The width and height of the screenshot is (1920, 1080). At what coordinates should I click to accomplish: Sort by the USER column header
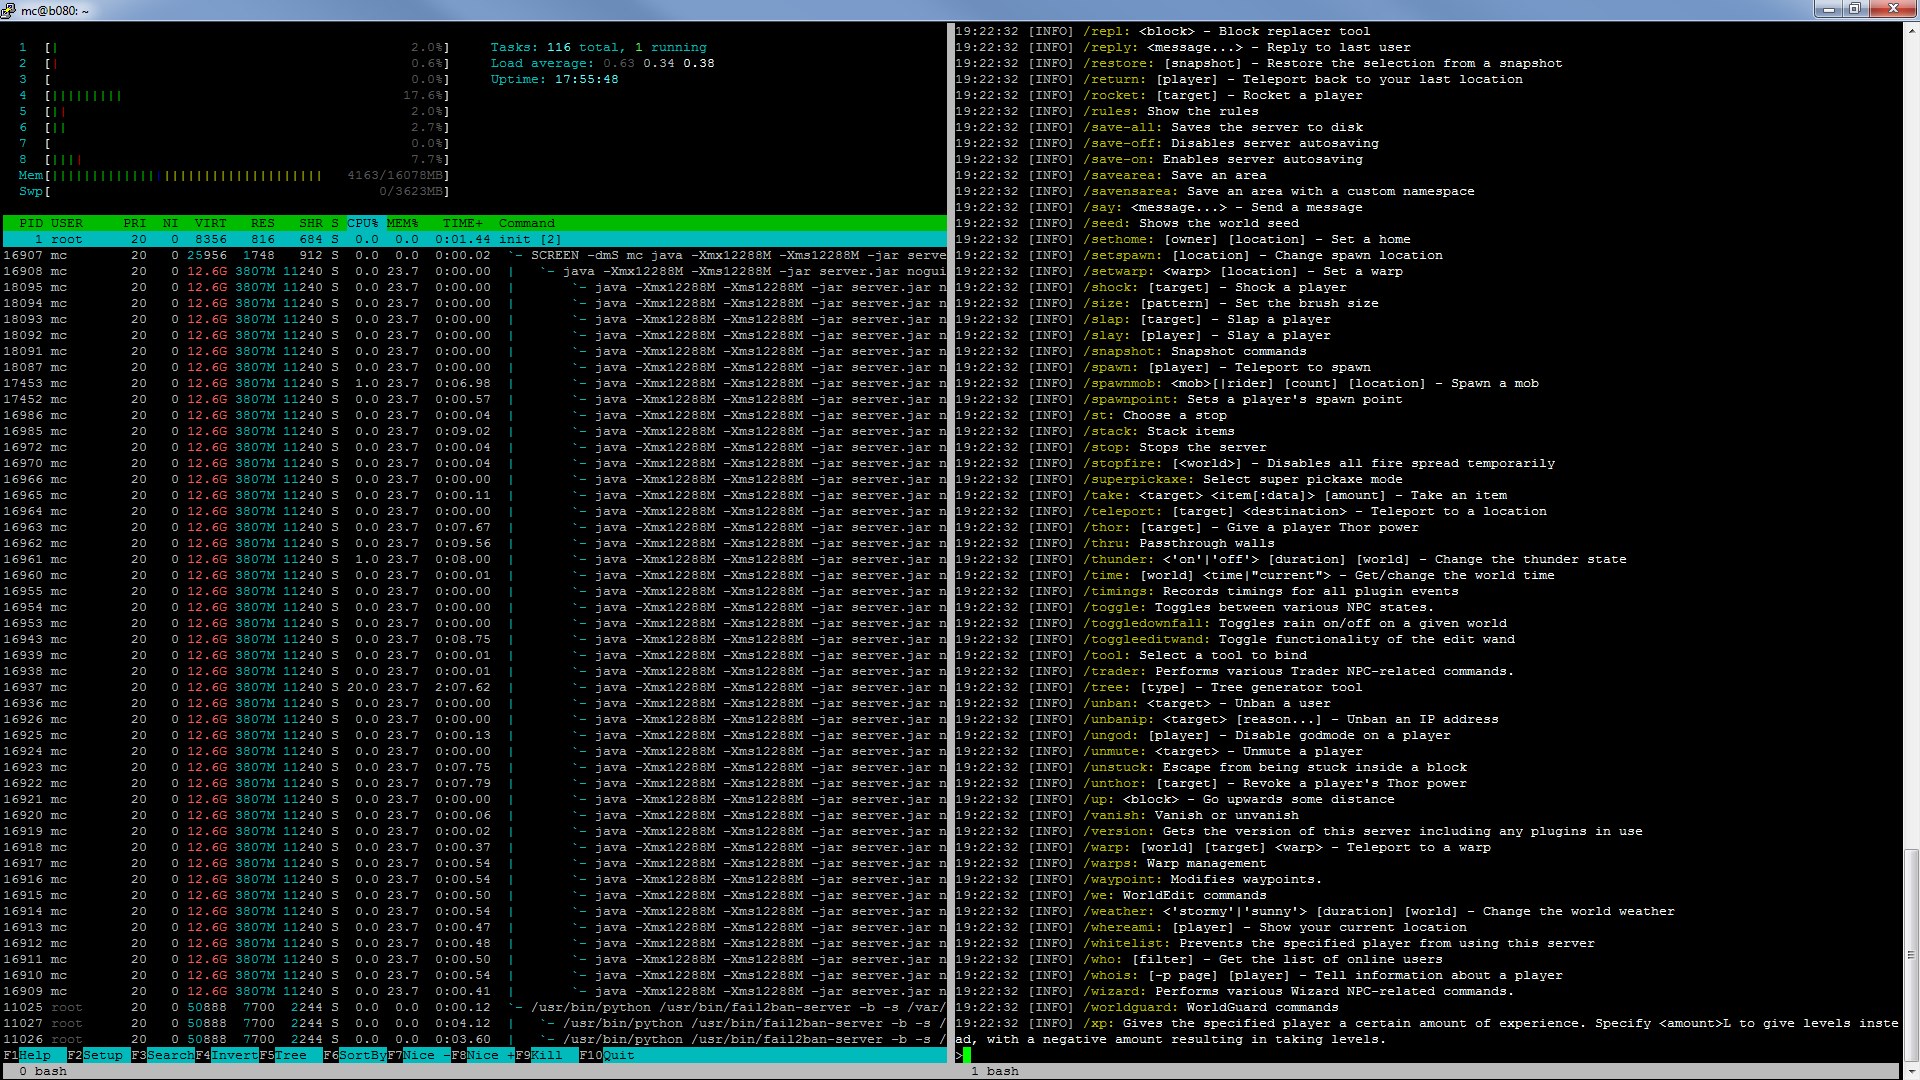(x=67, y=223)
